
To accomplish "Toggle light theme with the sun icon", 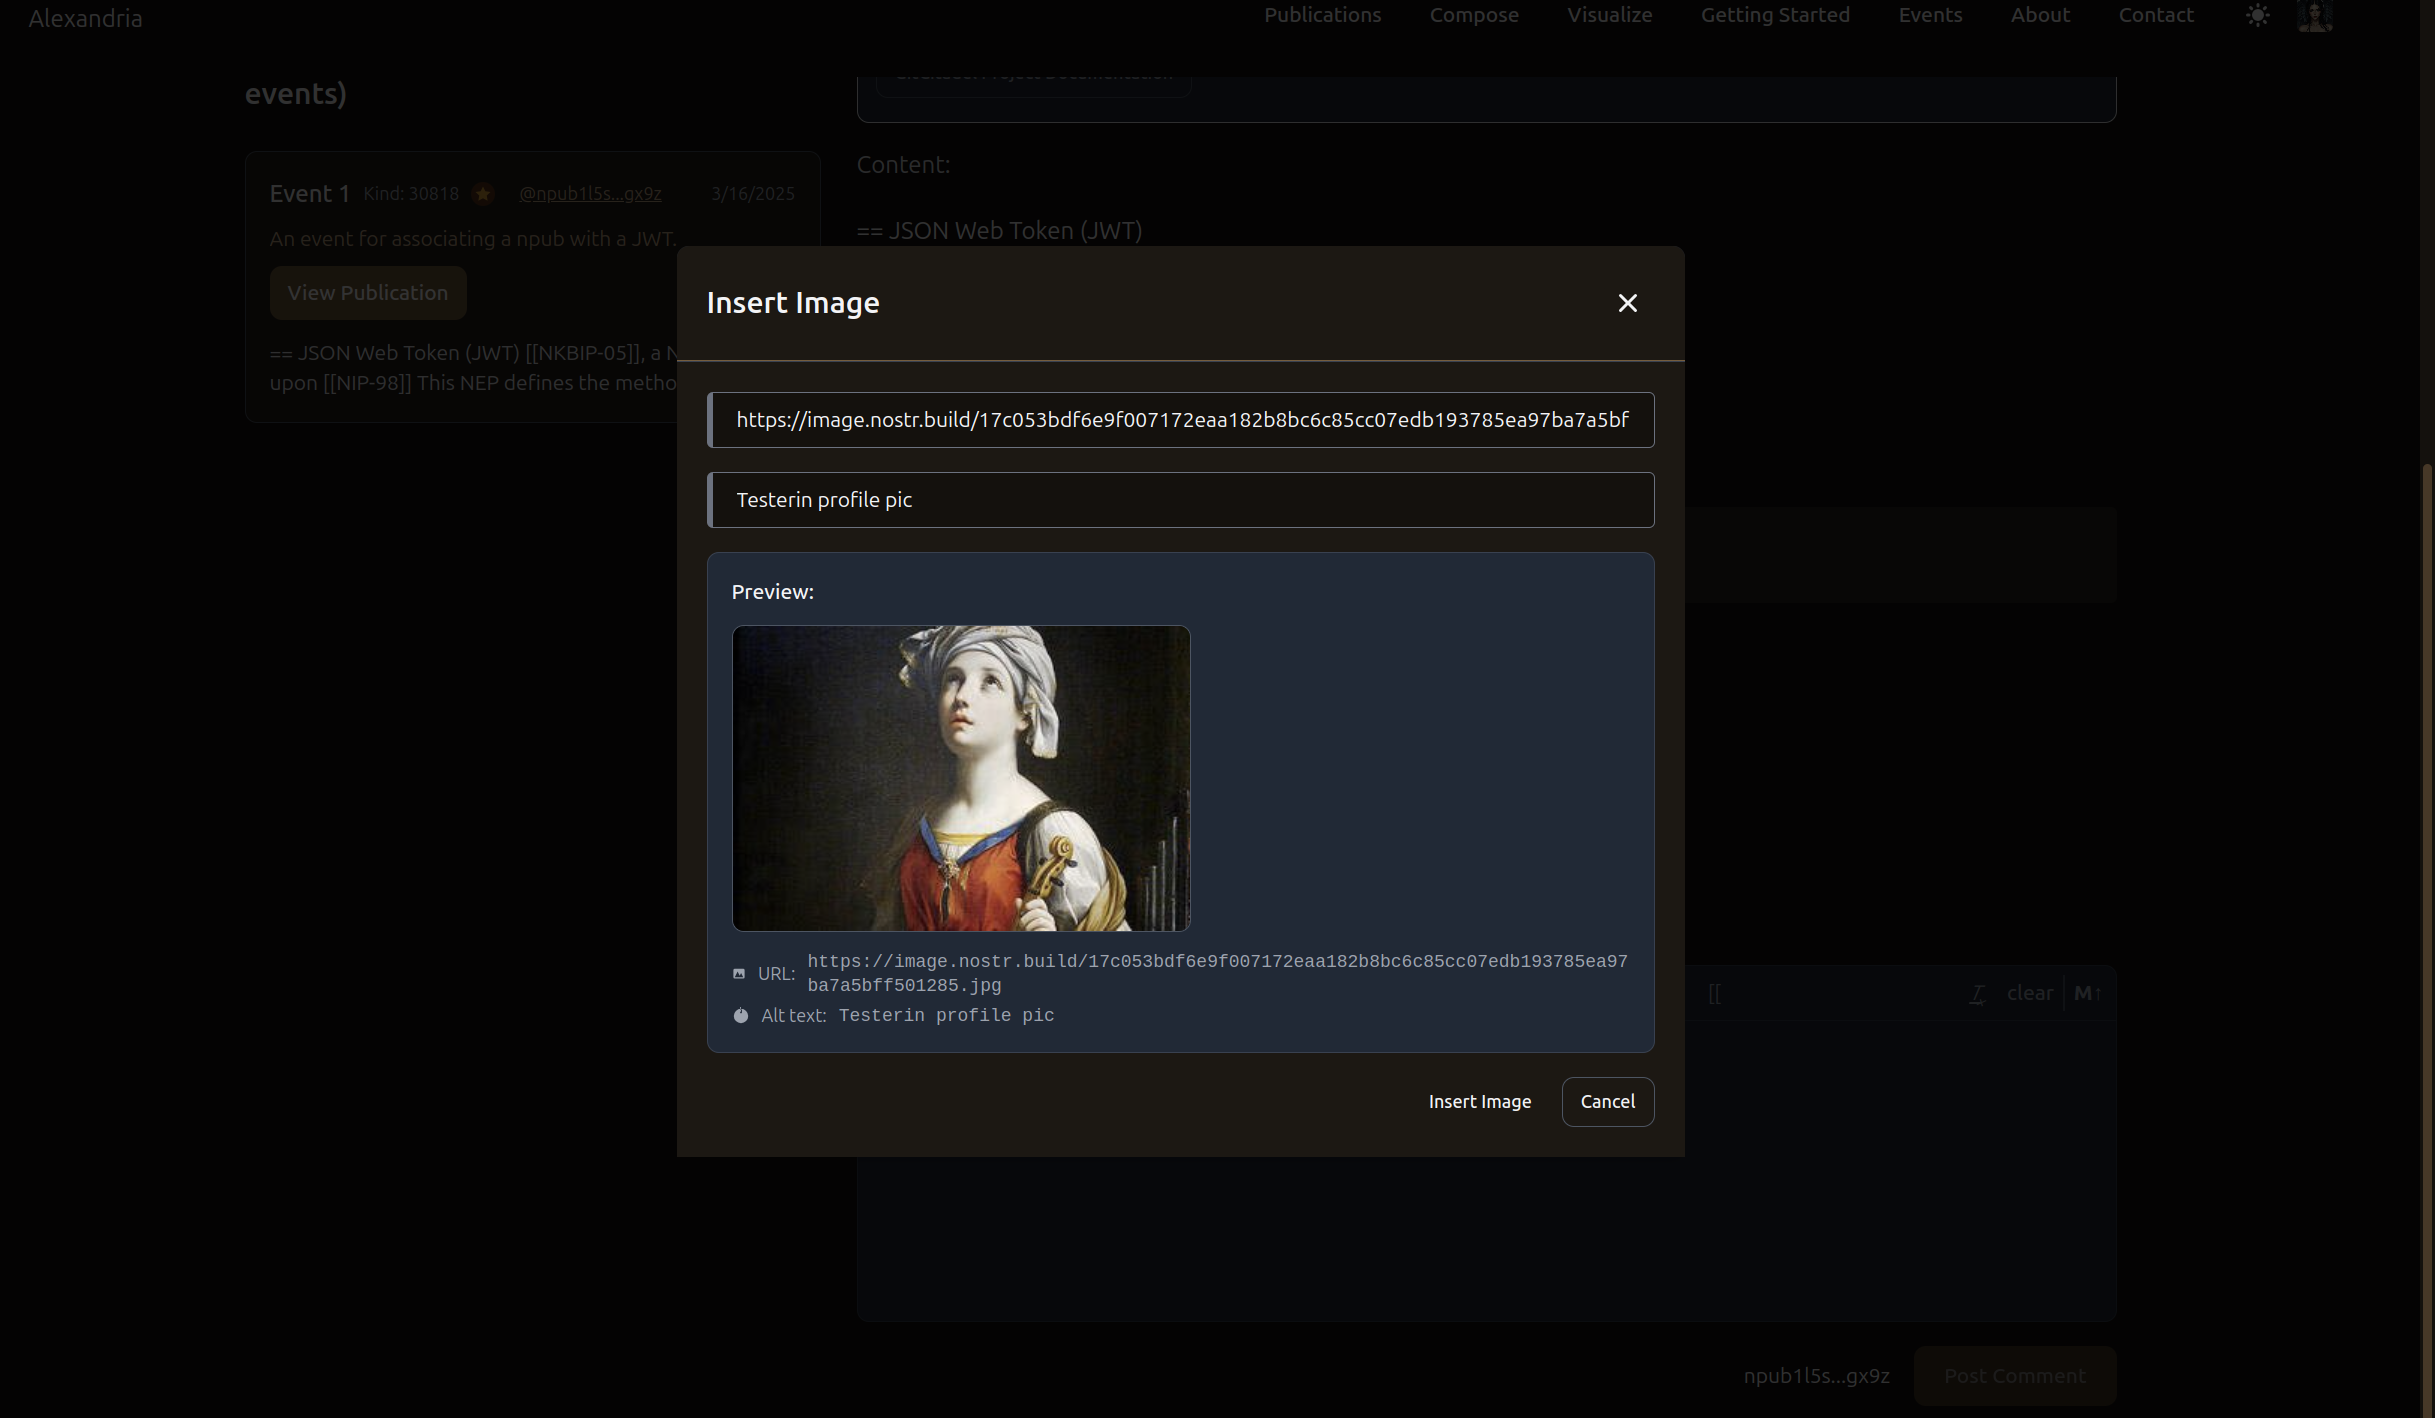I will point(2257,15).
